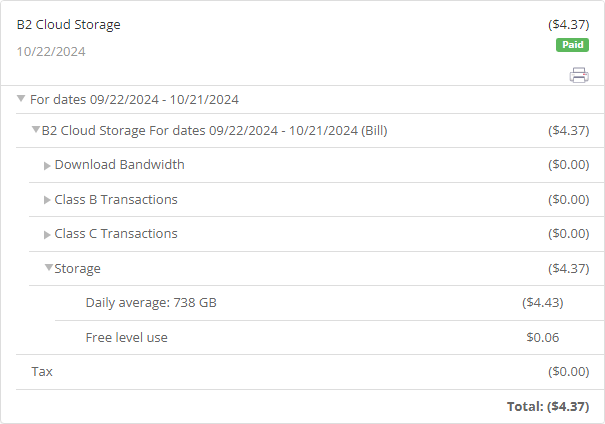Expand the Class C Transactions arrow
Image resolution: width=605 pixels, height=424 pixels.
coord(47,235)
